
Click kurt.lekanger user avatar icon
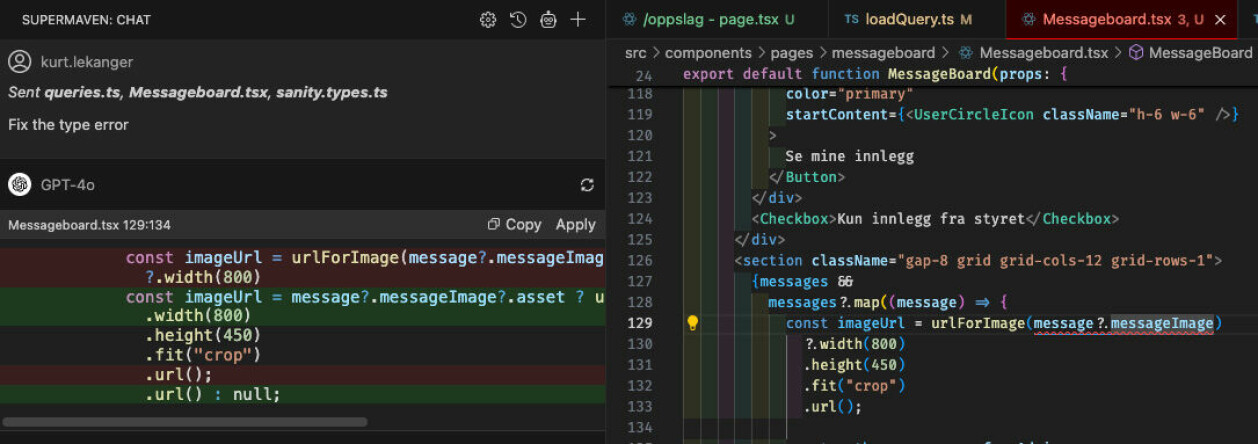click(19, 62)
